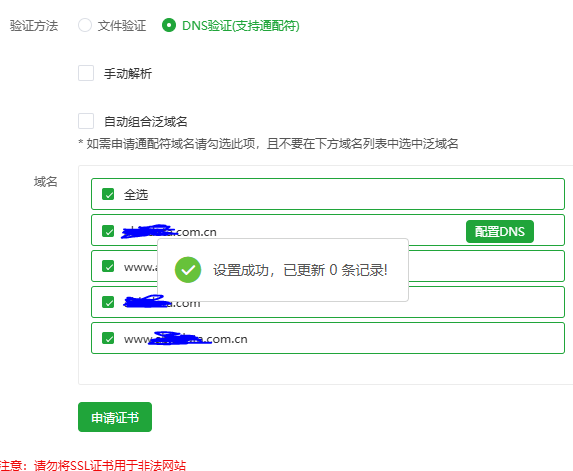Click the 设置成功 toast message text
This screenshot has width=573, height=471.
[300, 270]
